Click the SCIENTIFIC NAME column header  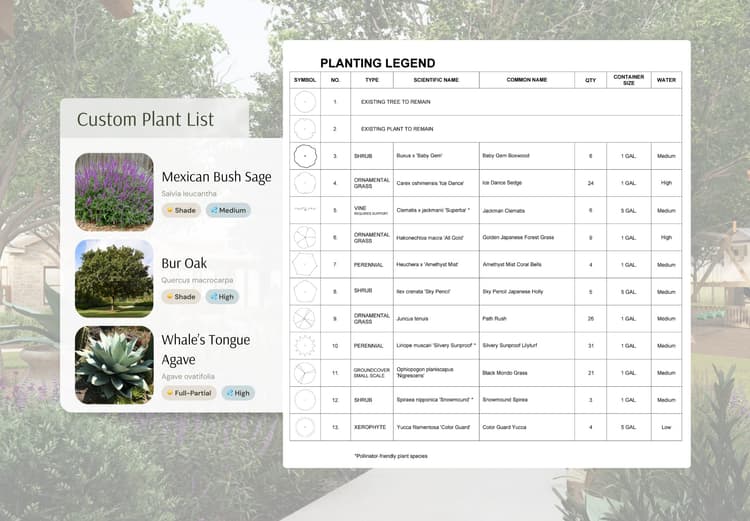point(436,80)
